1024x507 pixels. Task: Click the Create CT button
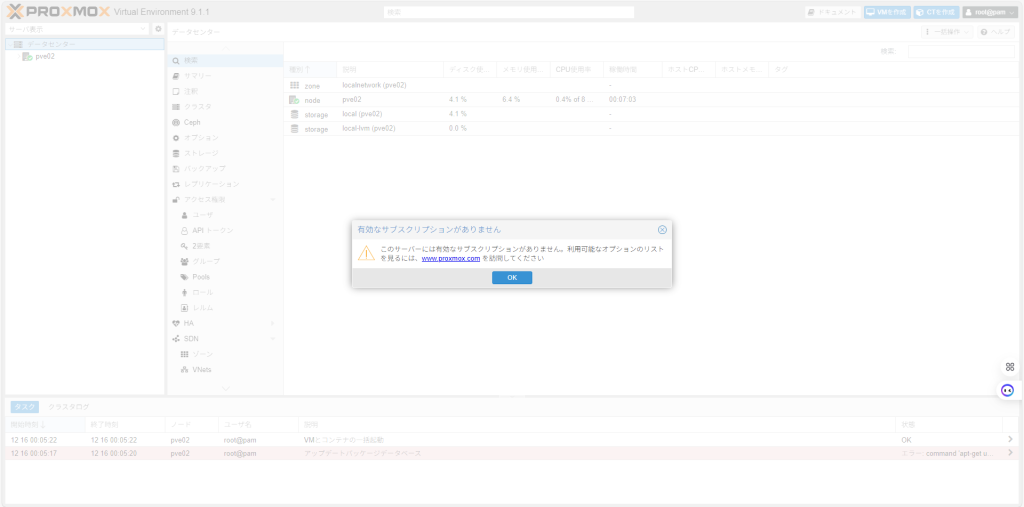click(x=935, y=12)
